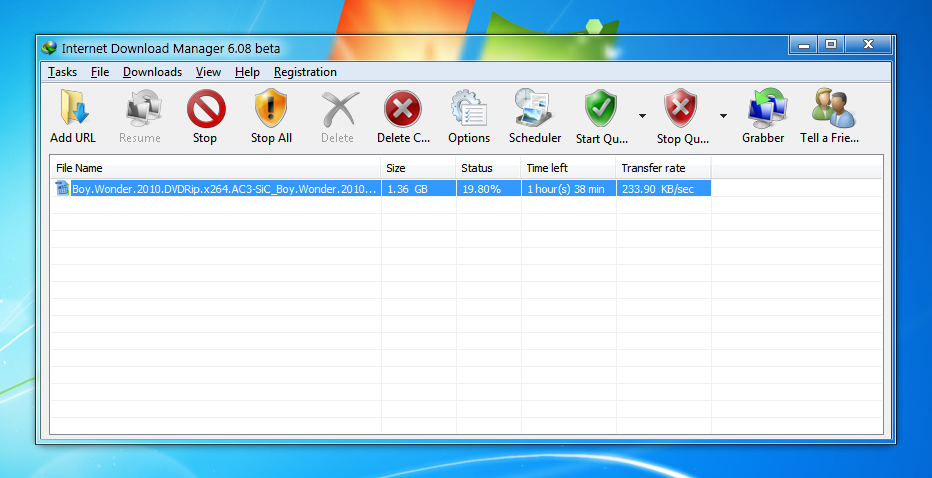This screenshot has height=478, width=932.
Task: Click the file type icon of Boy.Wonder download
Action: (x=62, y=188)
